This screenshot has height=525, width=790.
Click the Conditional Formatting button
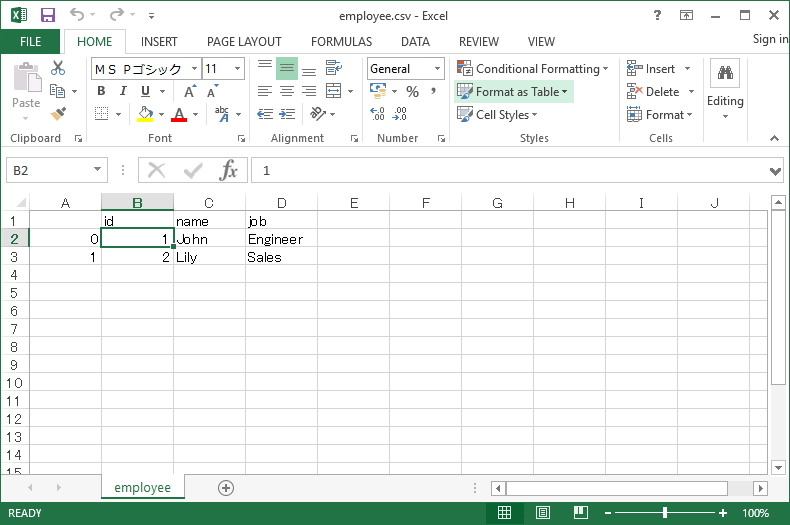click(x=533, y=68)
